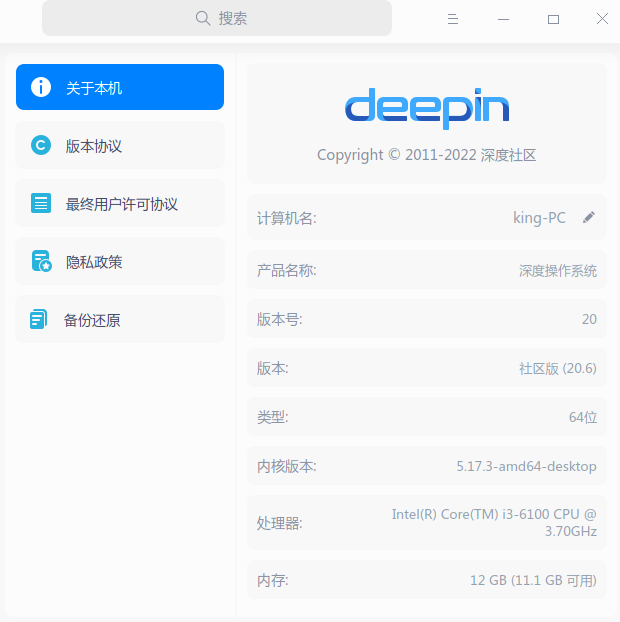Screen dimensions: 620x622
Task: Click the king-PC computer name value
Action: point(539,218)
